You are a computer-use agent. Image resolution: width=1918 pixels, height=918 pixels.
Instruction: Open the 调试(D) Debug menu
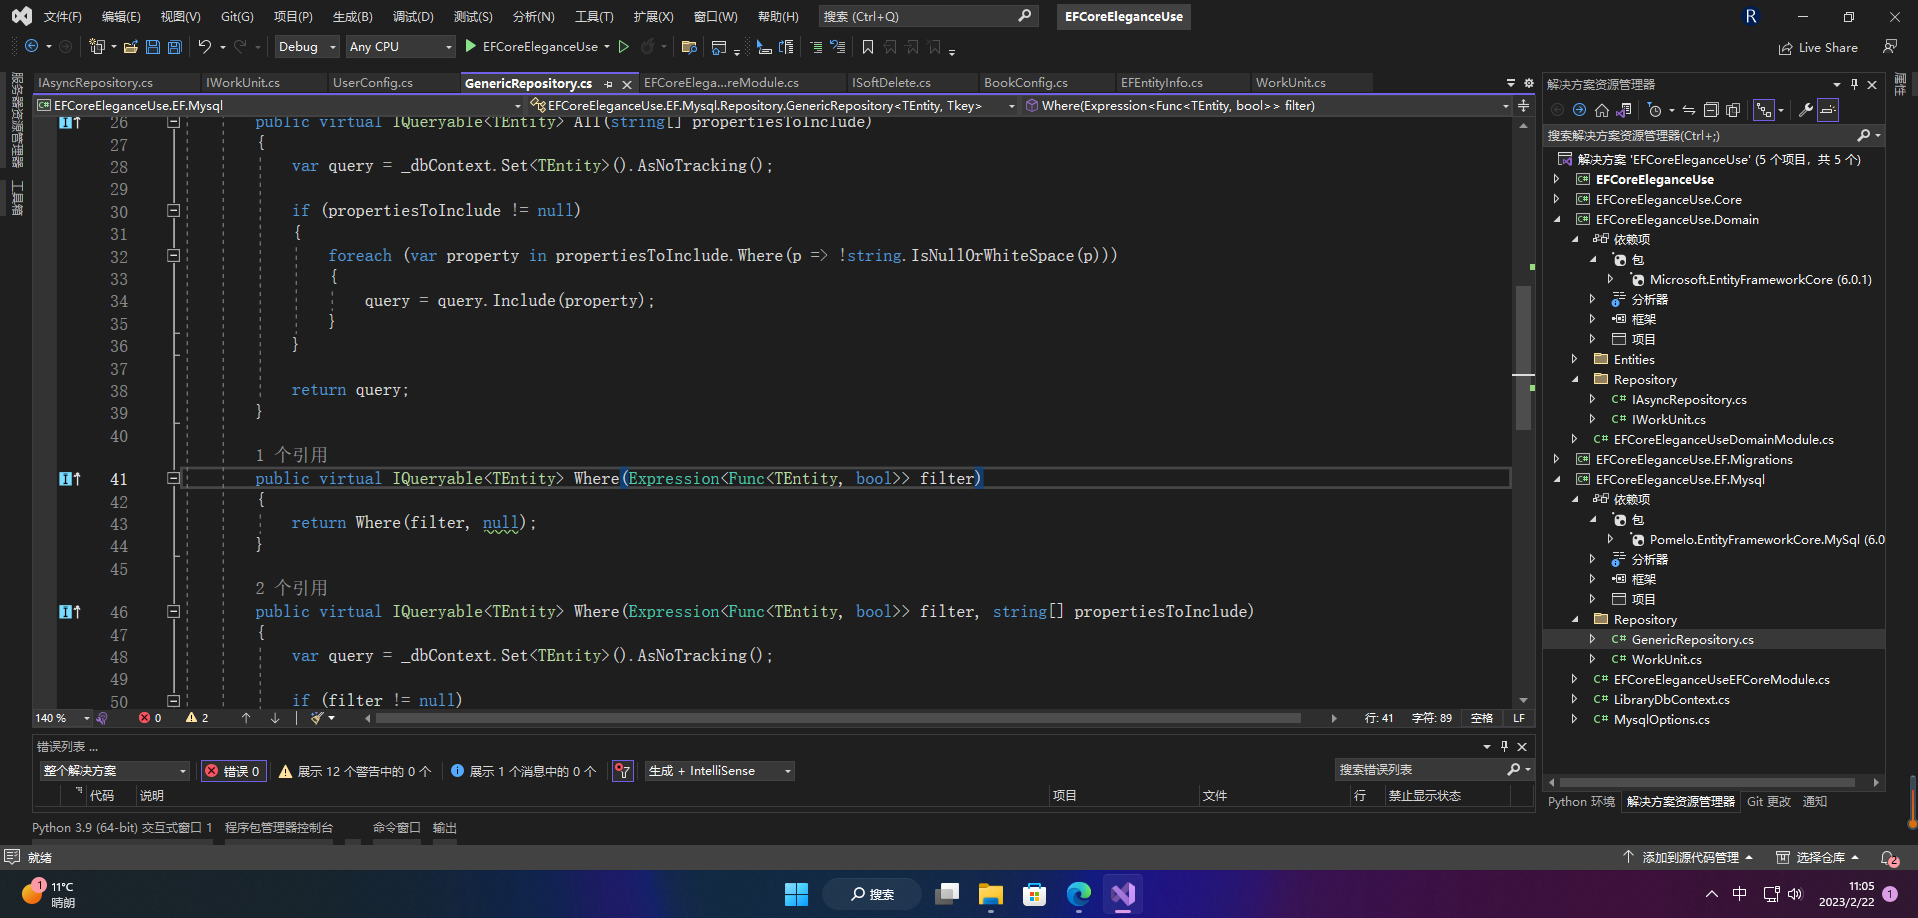click(412, 17)
